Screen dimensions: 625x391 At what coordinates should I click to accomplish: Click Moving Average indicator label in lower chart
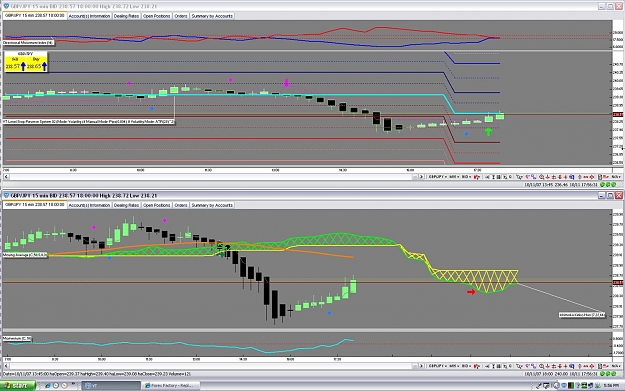[x=25, y=254]
